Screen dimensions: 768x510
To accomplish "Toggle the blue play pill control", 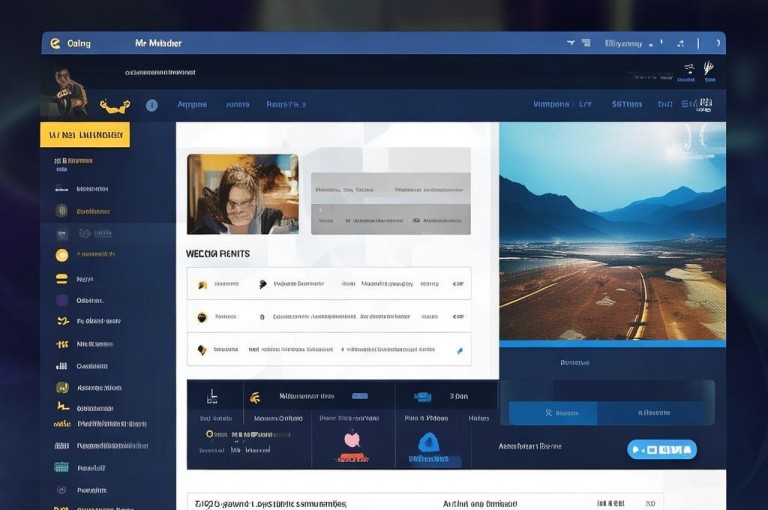I will [x=662, y=449].
